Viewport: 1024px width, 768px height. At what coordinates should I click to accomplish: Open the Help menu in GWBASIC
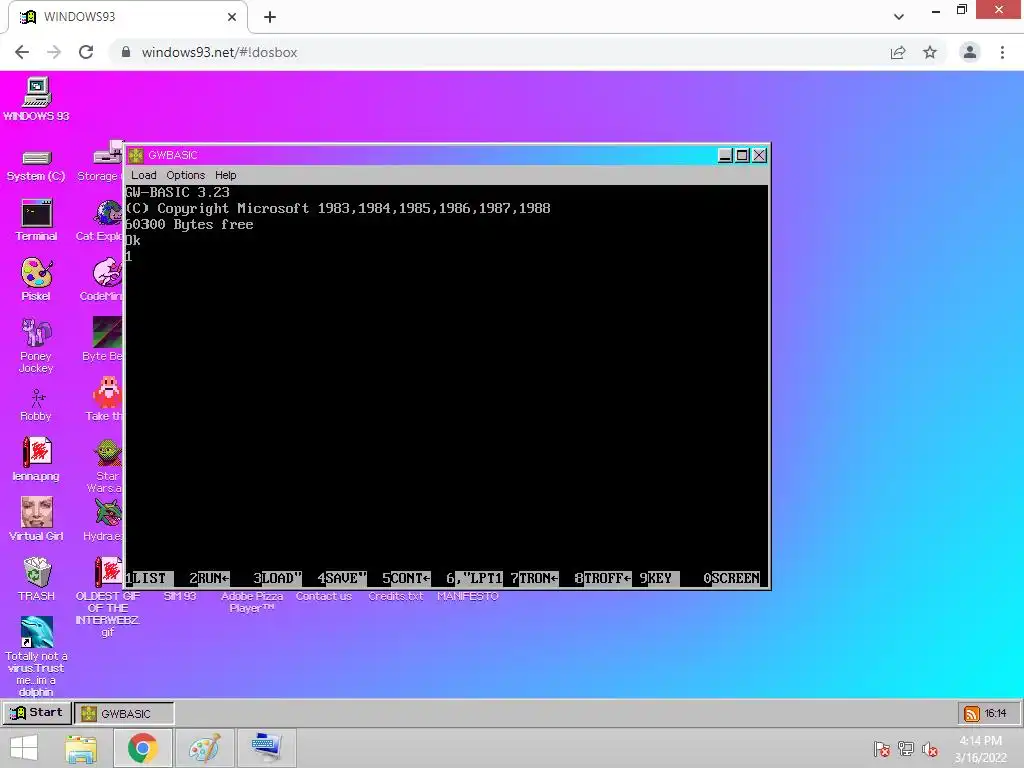coord(226,175)
